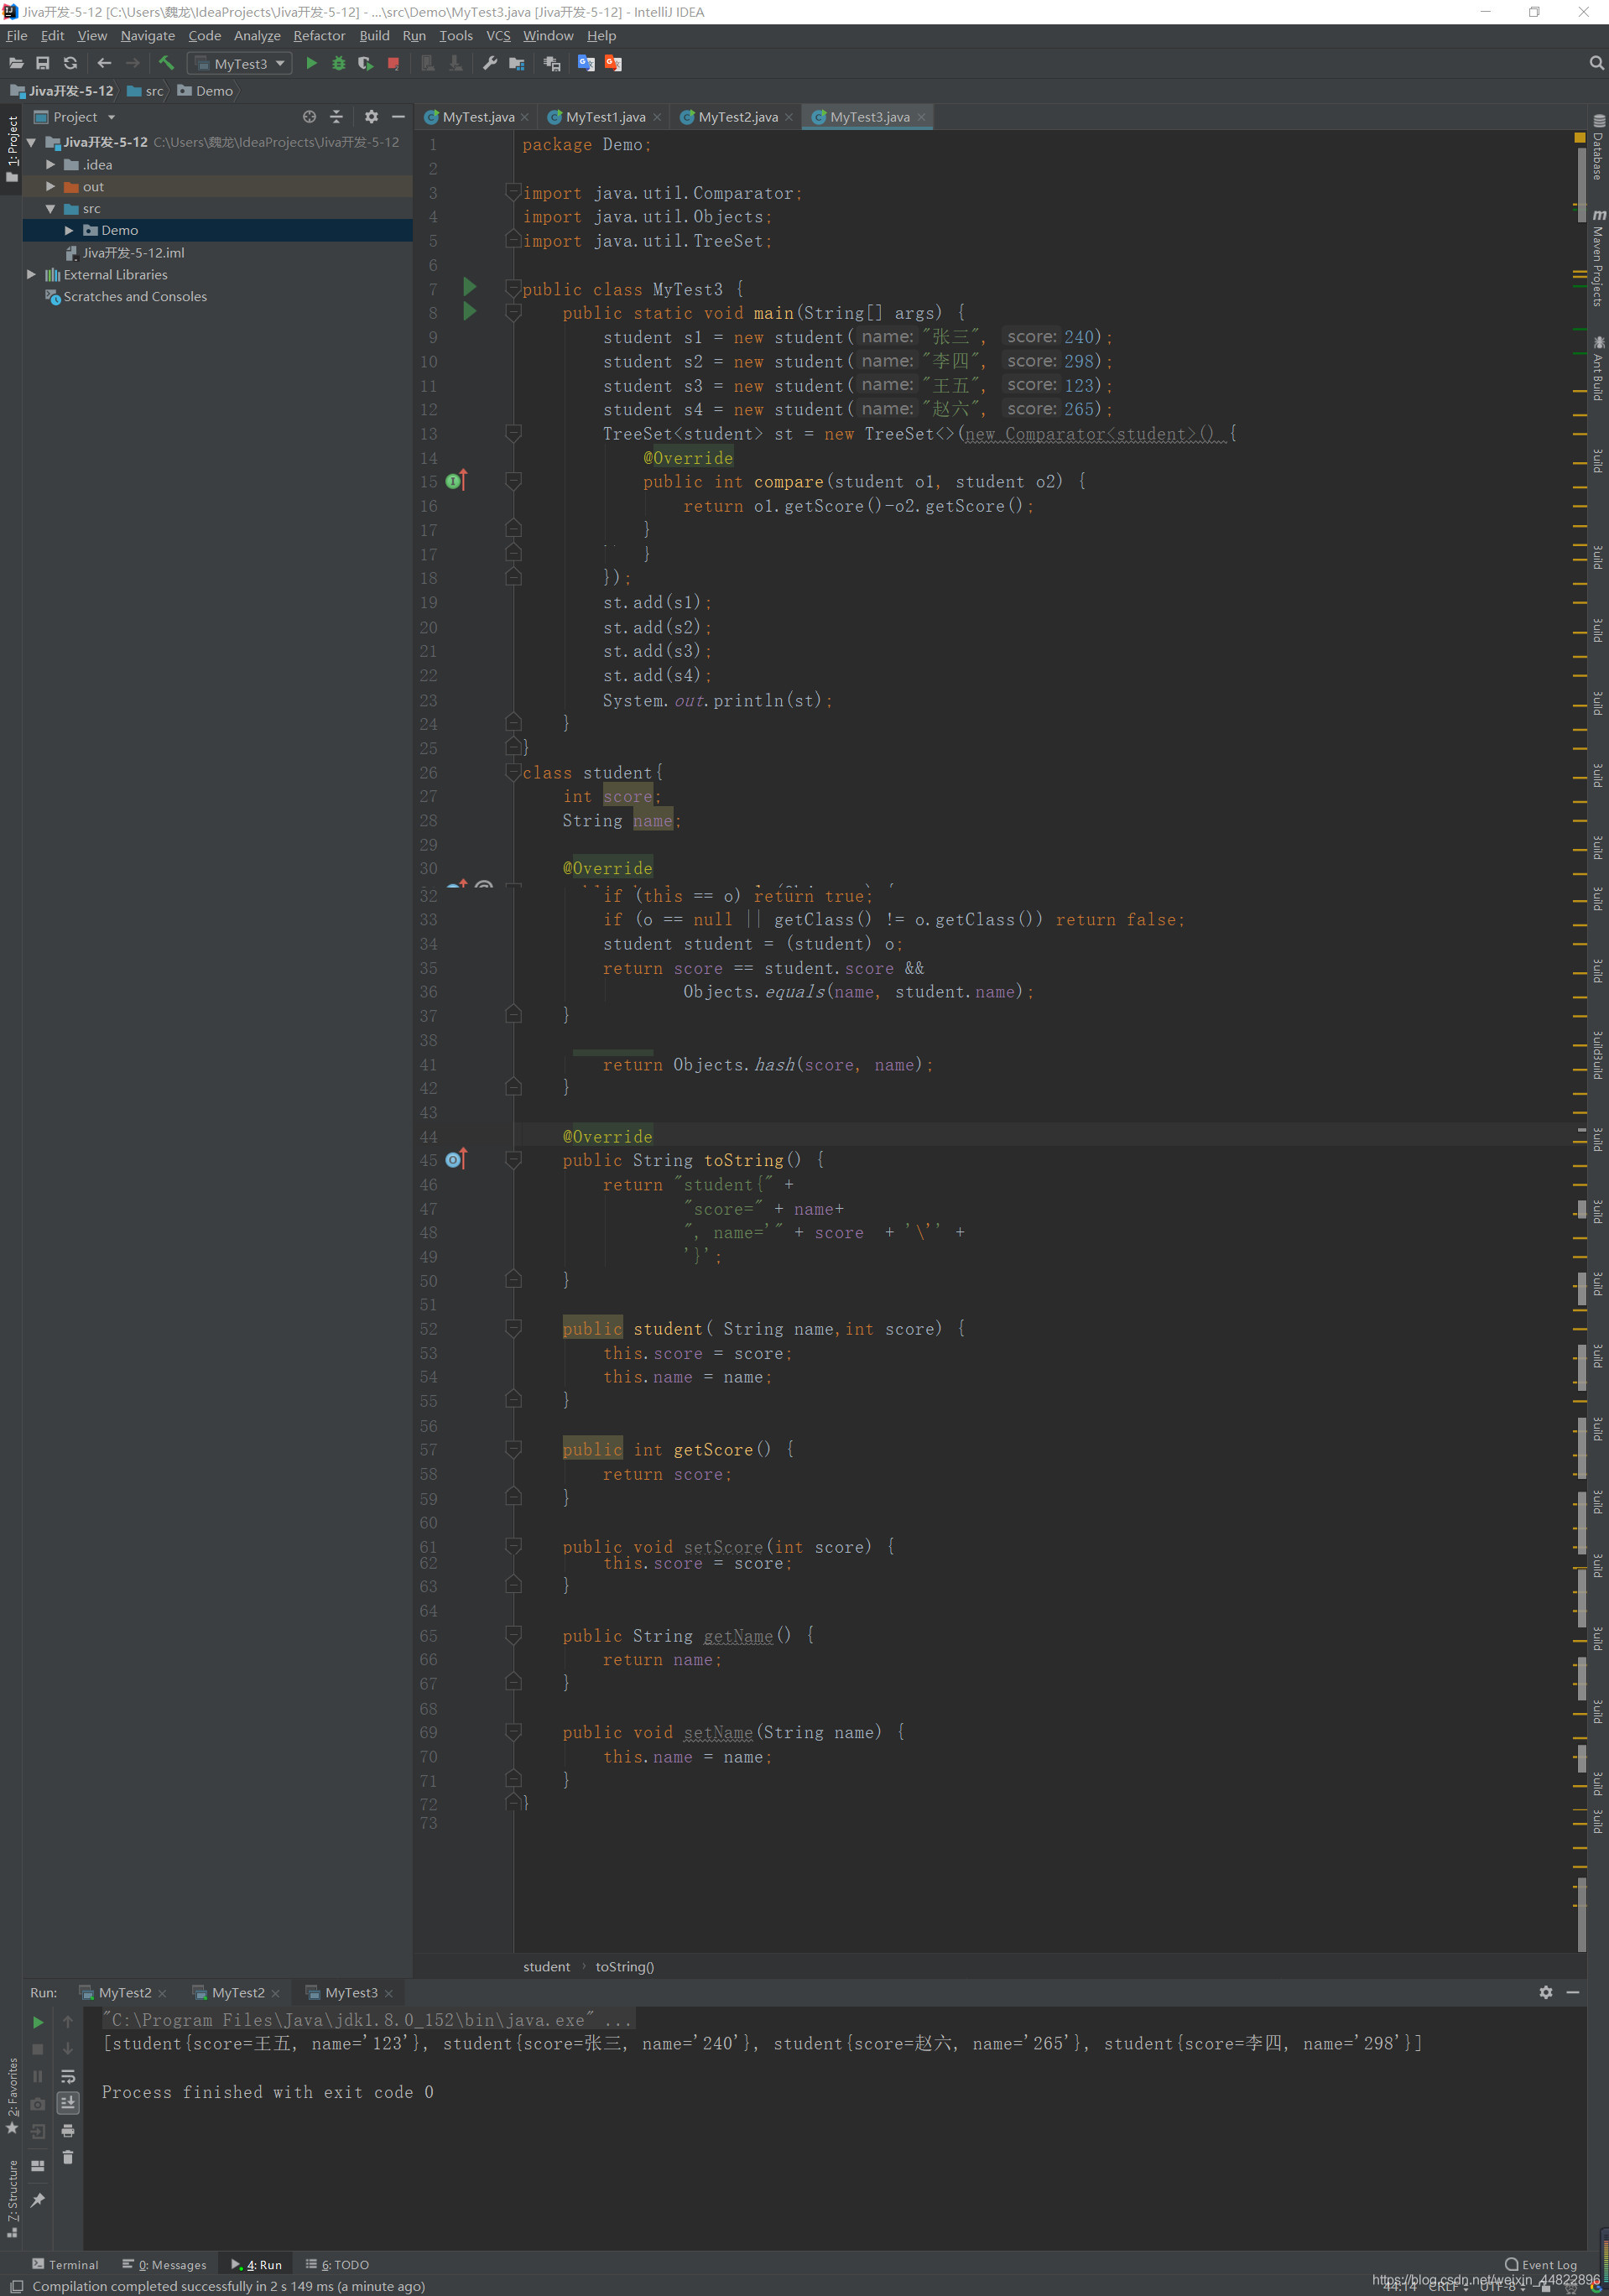Viewport: 1609px width, 2296px height.
Task: Stop the process with the red square icon
Action: point(393,63)
